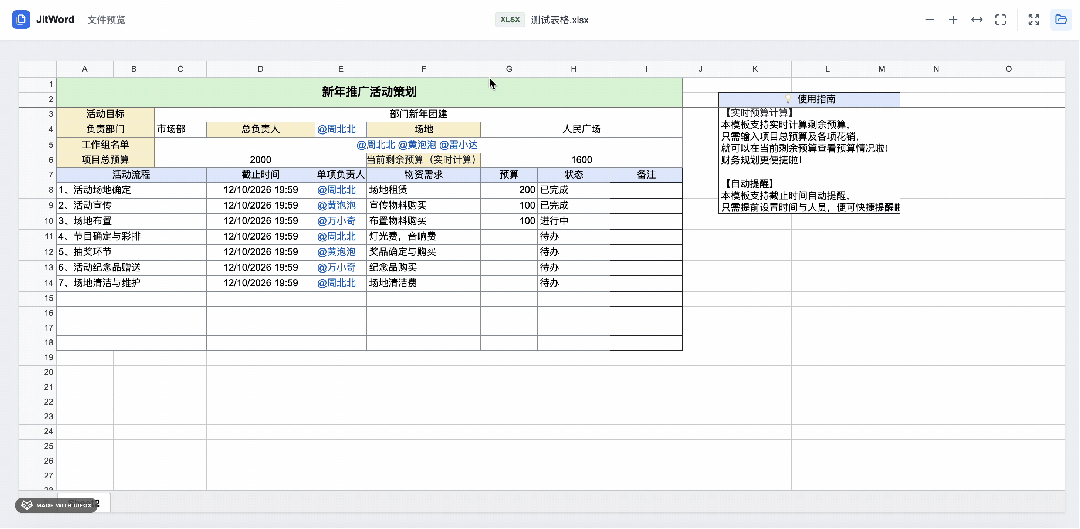Click the 进行中 status cell
This screenshot has height=529, width=1080.
[x=574, y=221]
